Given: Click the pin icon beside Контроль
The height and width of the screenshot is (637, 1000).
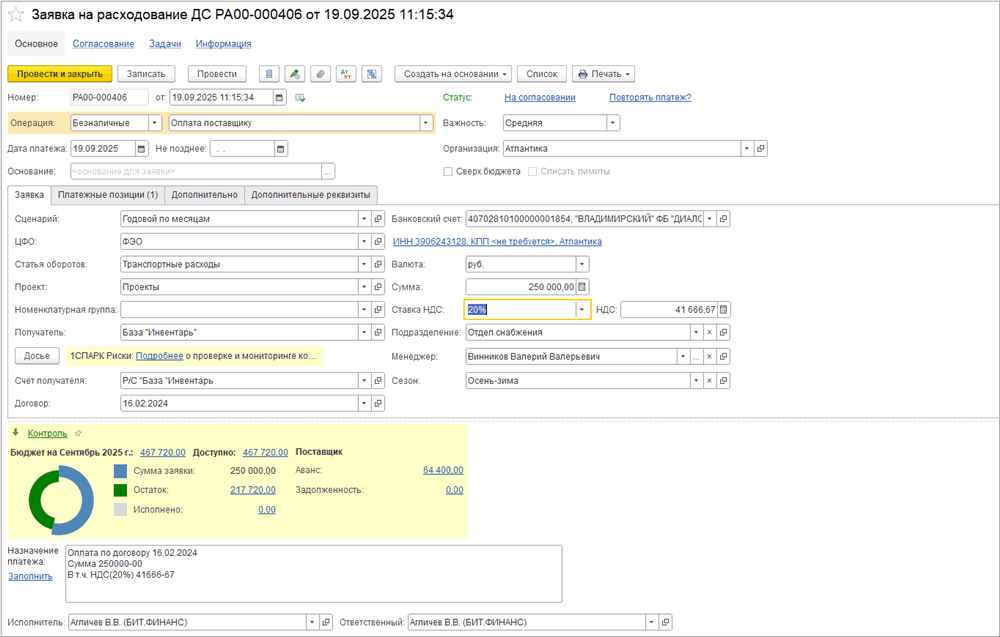Looking at the screenshot, I should tap(79, 434).
